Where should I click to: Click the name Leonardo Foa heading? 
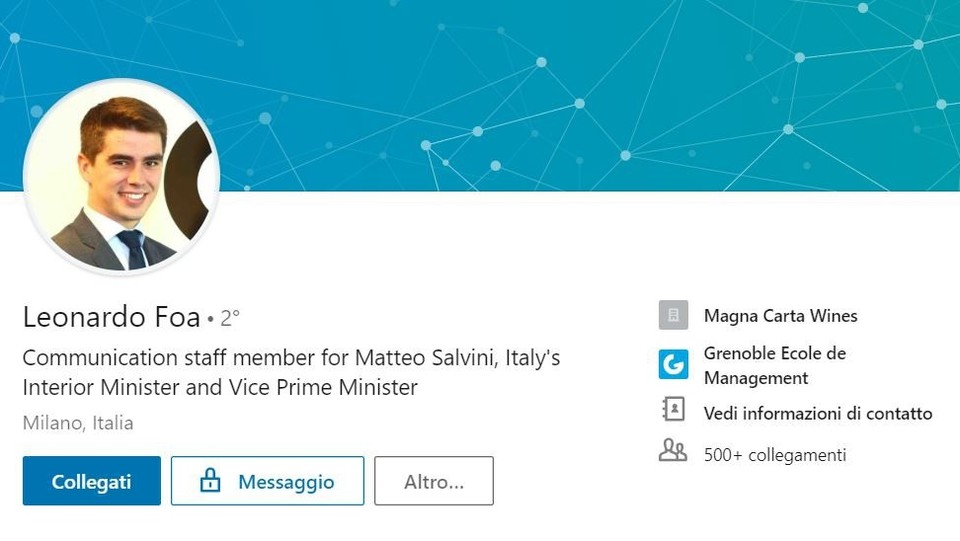point(111,317)
